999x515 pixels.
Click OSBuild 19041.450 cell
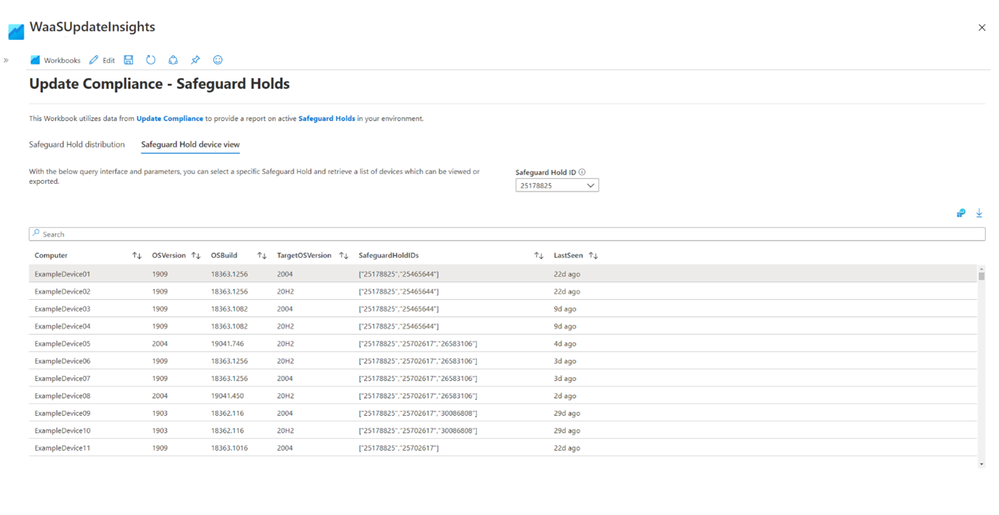tap(227, 396)
